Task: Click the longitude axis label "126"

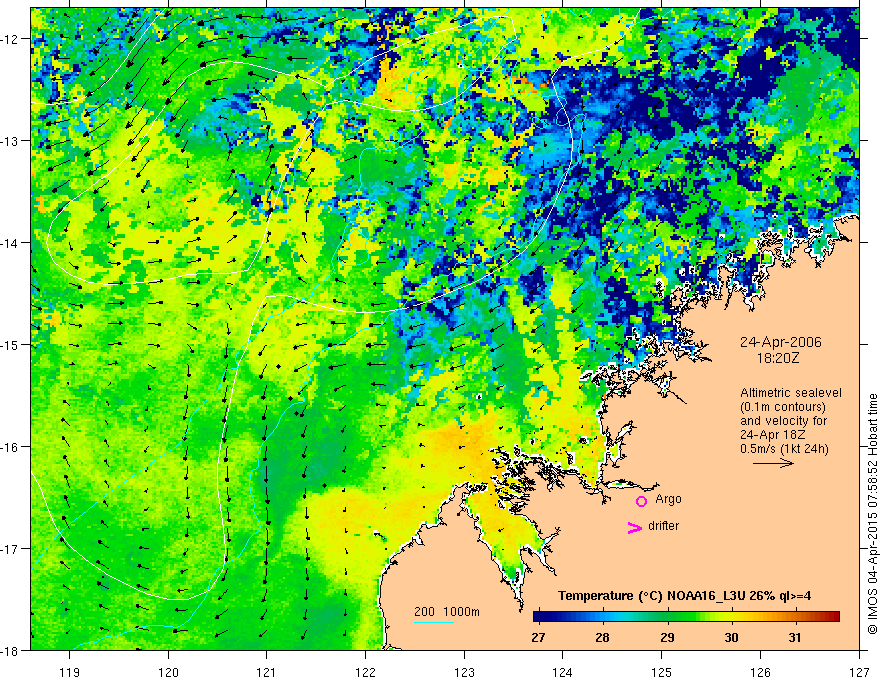Action: pos(760,672)
